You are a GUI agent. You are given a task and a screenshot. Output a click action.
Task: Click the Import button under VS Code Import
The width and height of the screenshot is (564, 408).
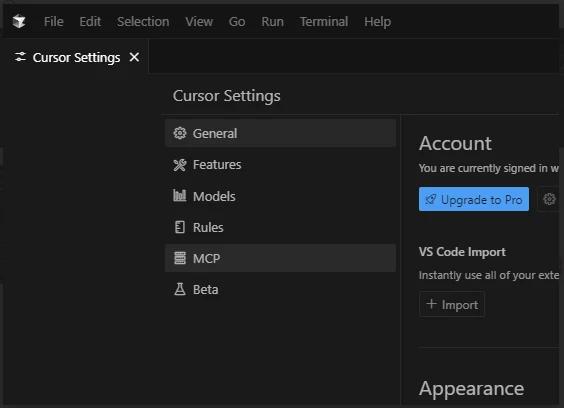[452, 304]
